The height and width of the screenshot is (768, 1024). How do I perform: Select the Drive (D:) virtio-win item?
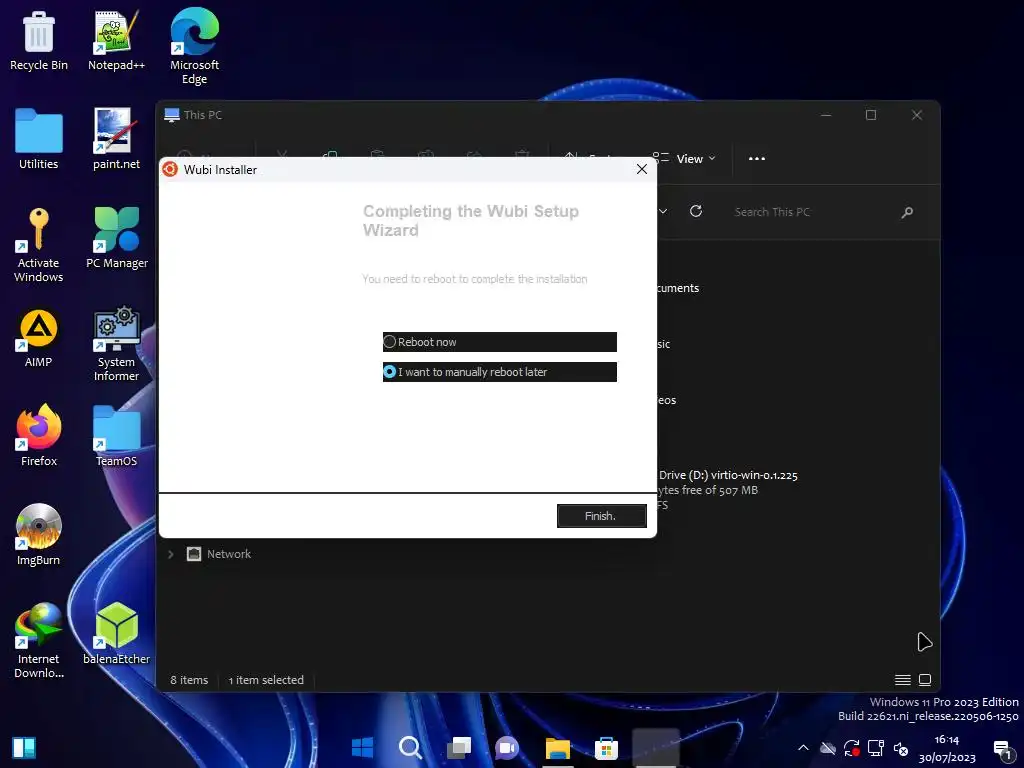pos(728,490)
